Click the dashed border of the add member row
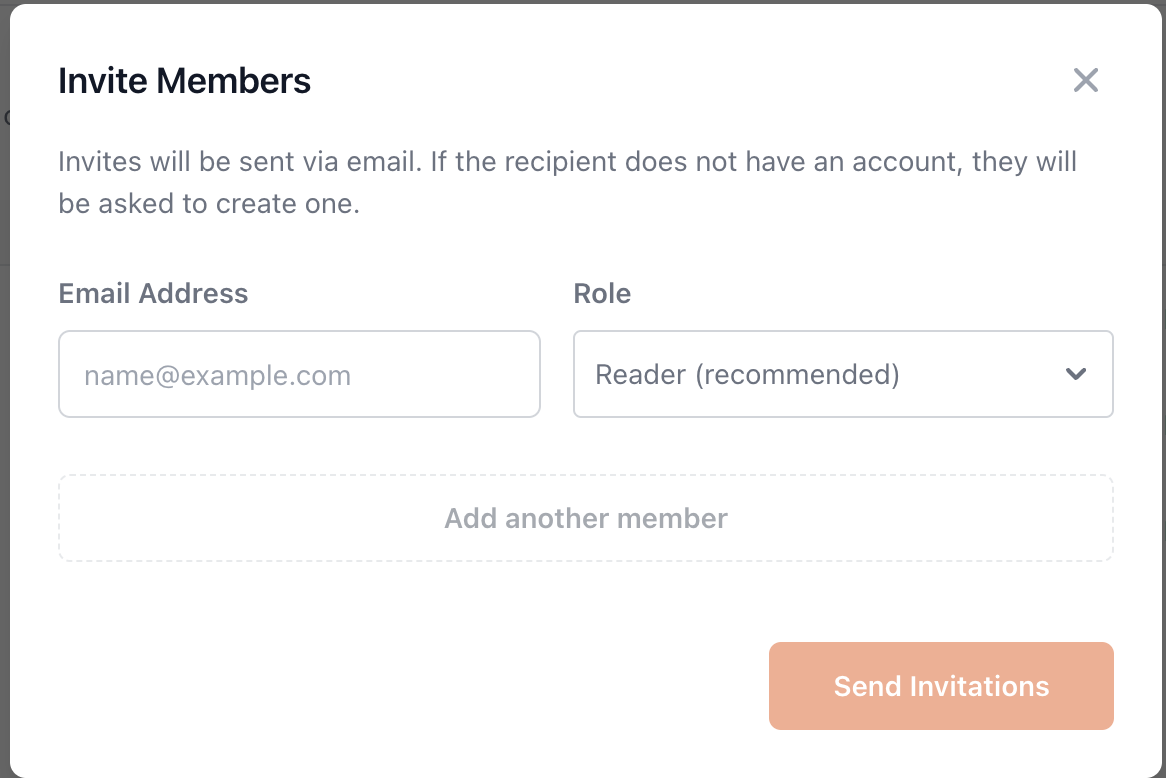 (585, 476)
